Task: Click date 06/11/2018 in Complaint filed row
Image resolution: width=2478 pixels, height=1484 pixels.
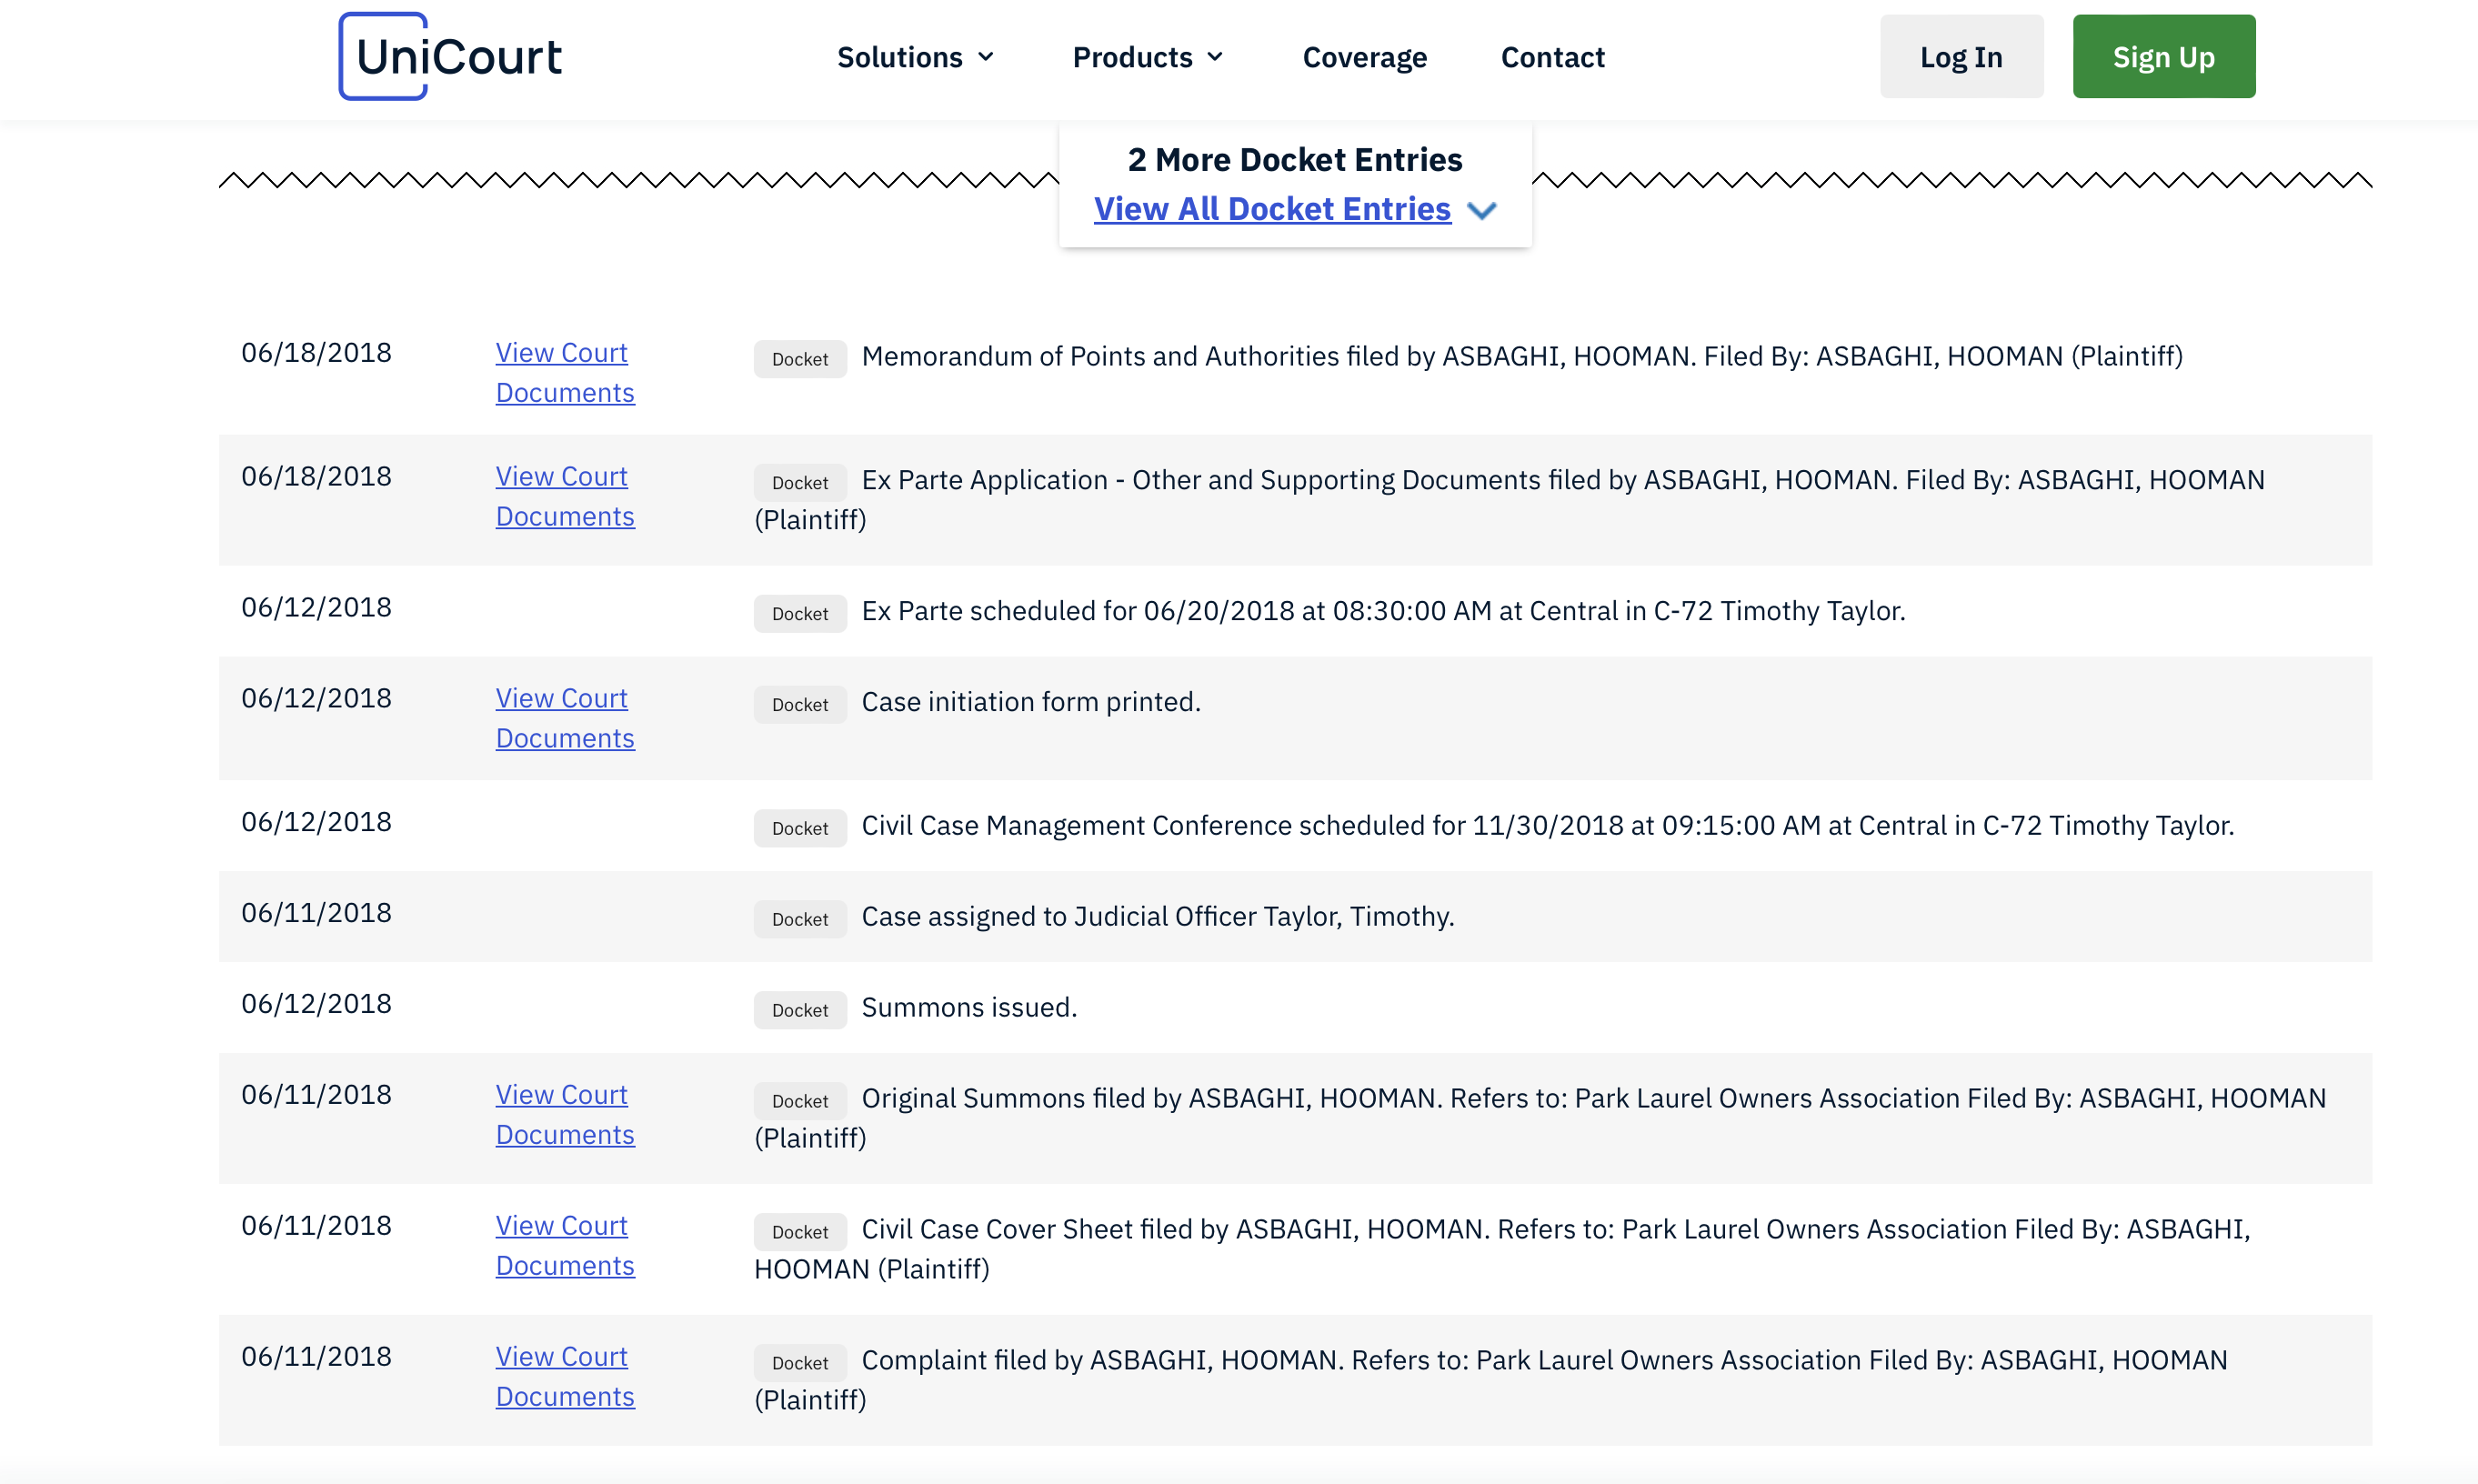Action: 316,1357
